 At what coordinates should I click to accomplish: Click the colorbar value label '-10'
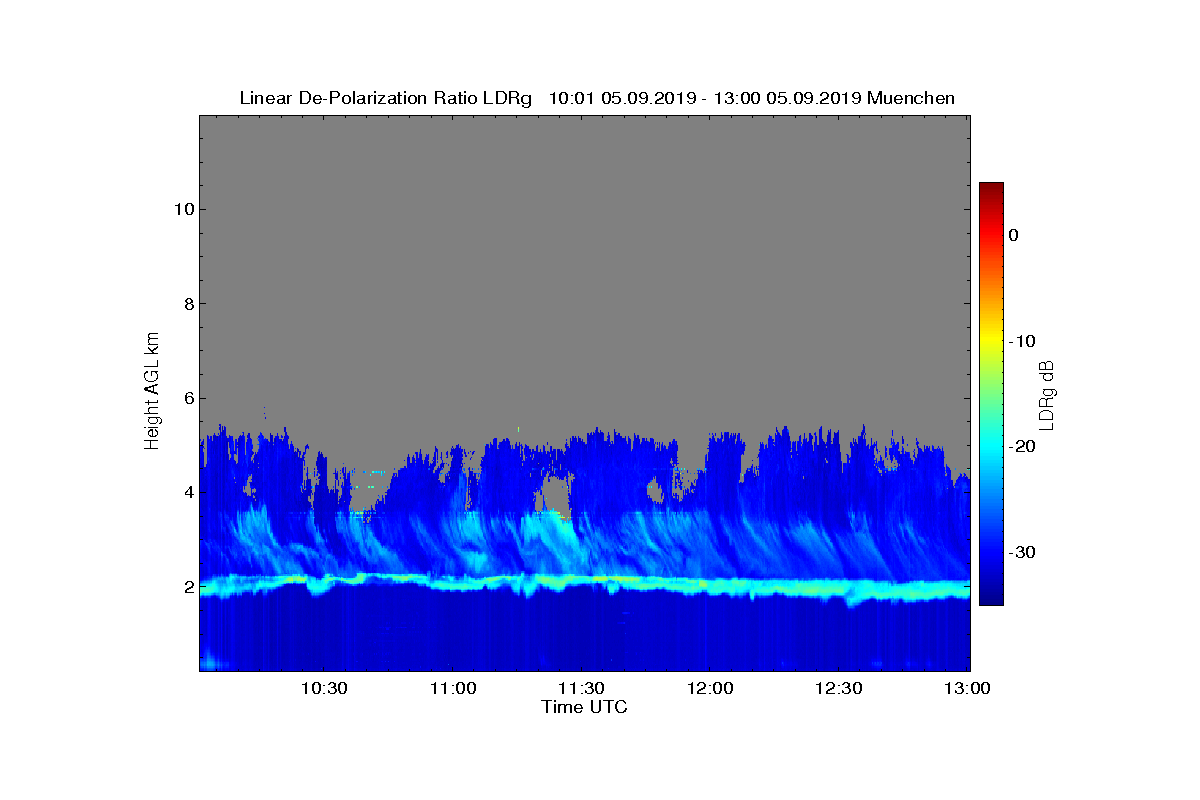click(x=1021, y=341)
